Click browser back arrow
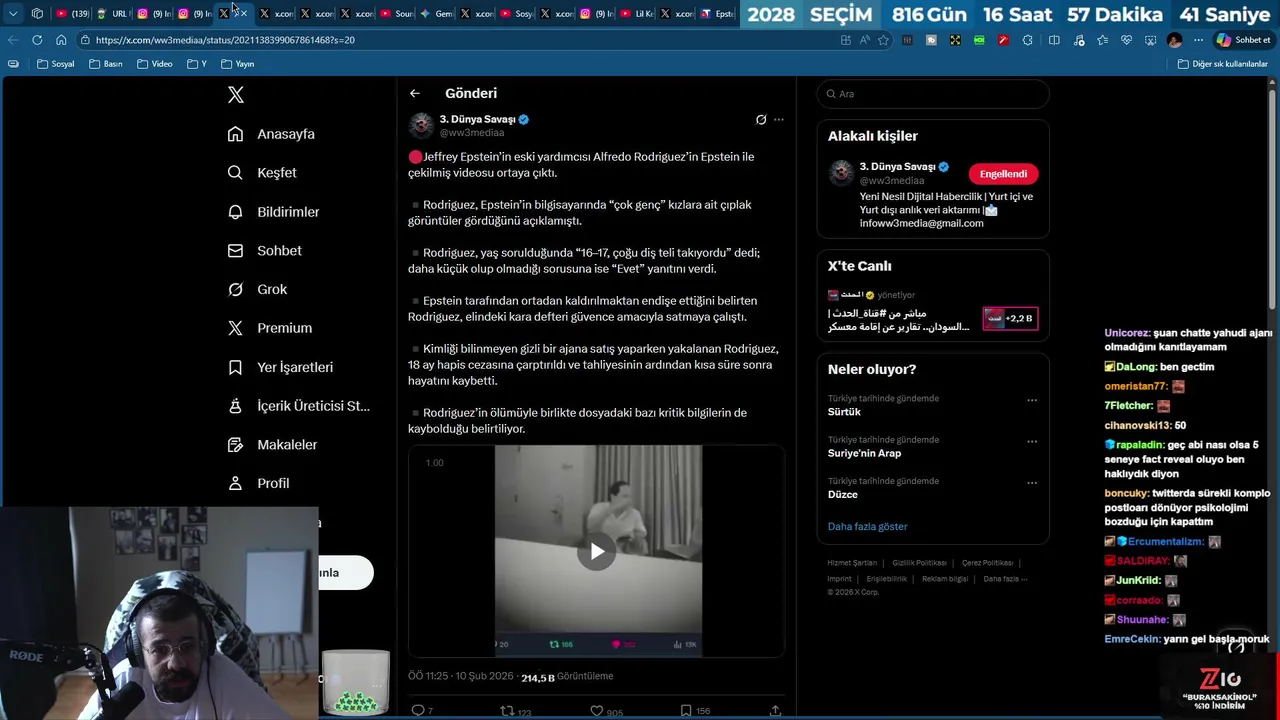 coord(13,40)
